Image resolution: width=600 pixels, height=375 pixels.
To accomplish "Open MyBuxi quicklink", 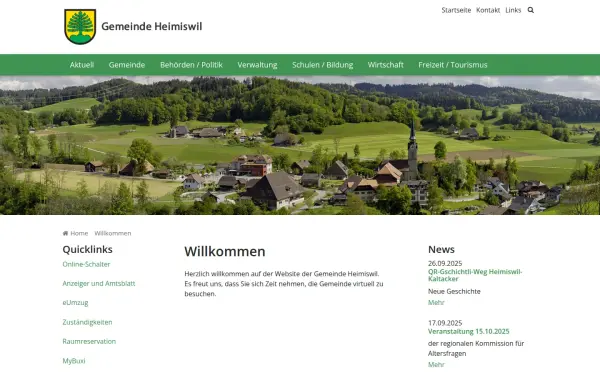I will tap(74, 361).
